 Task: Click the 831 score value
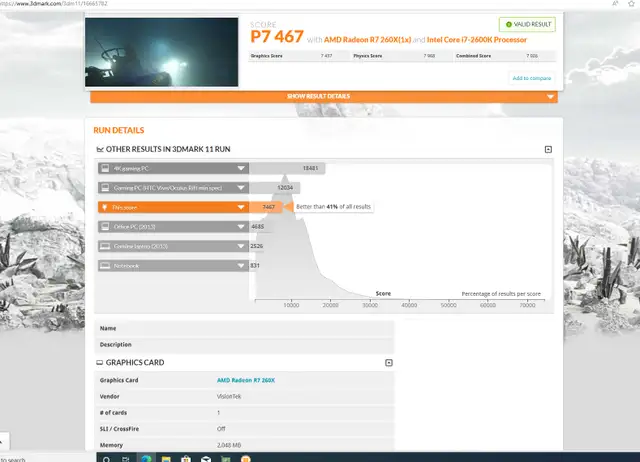[255, 266]
